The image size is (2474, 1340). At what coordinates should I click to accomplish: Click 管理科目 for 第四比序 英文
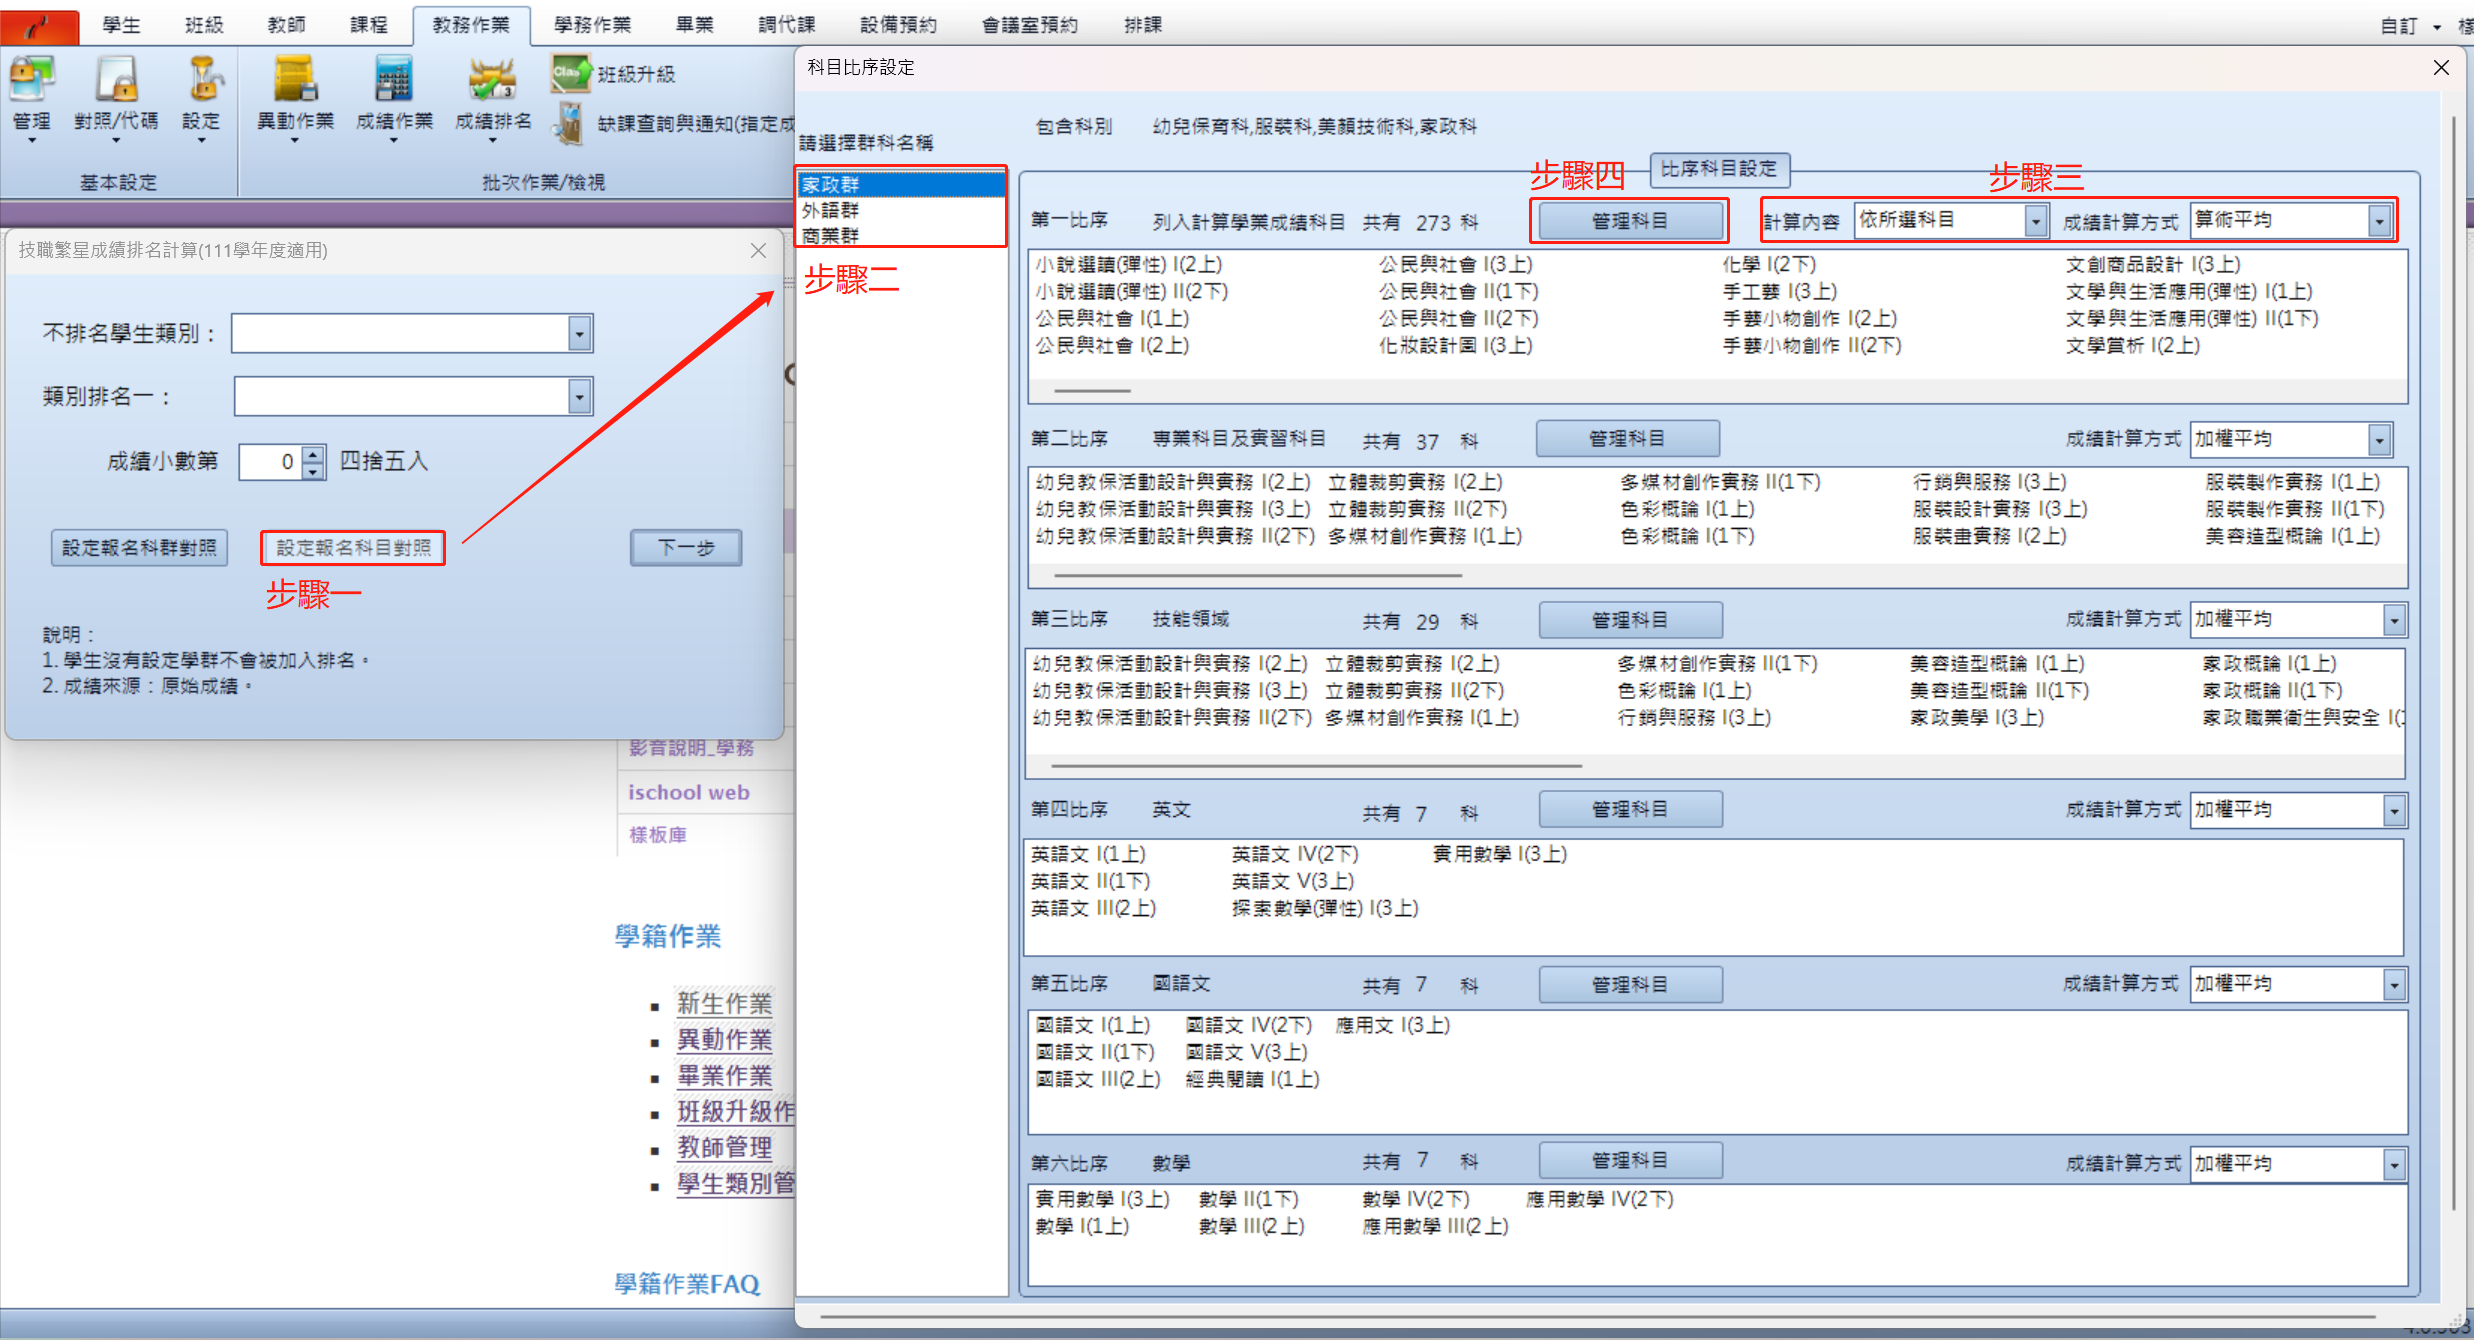pyautogui.click(x=1630, y=809)
